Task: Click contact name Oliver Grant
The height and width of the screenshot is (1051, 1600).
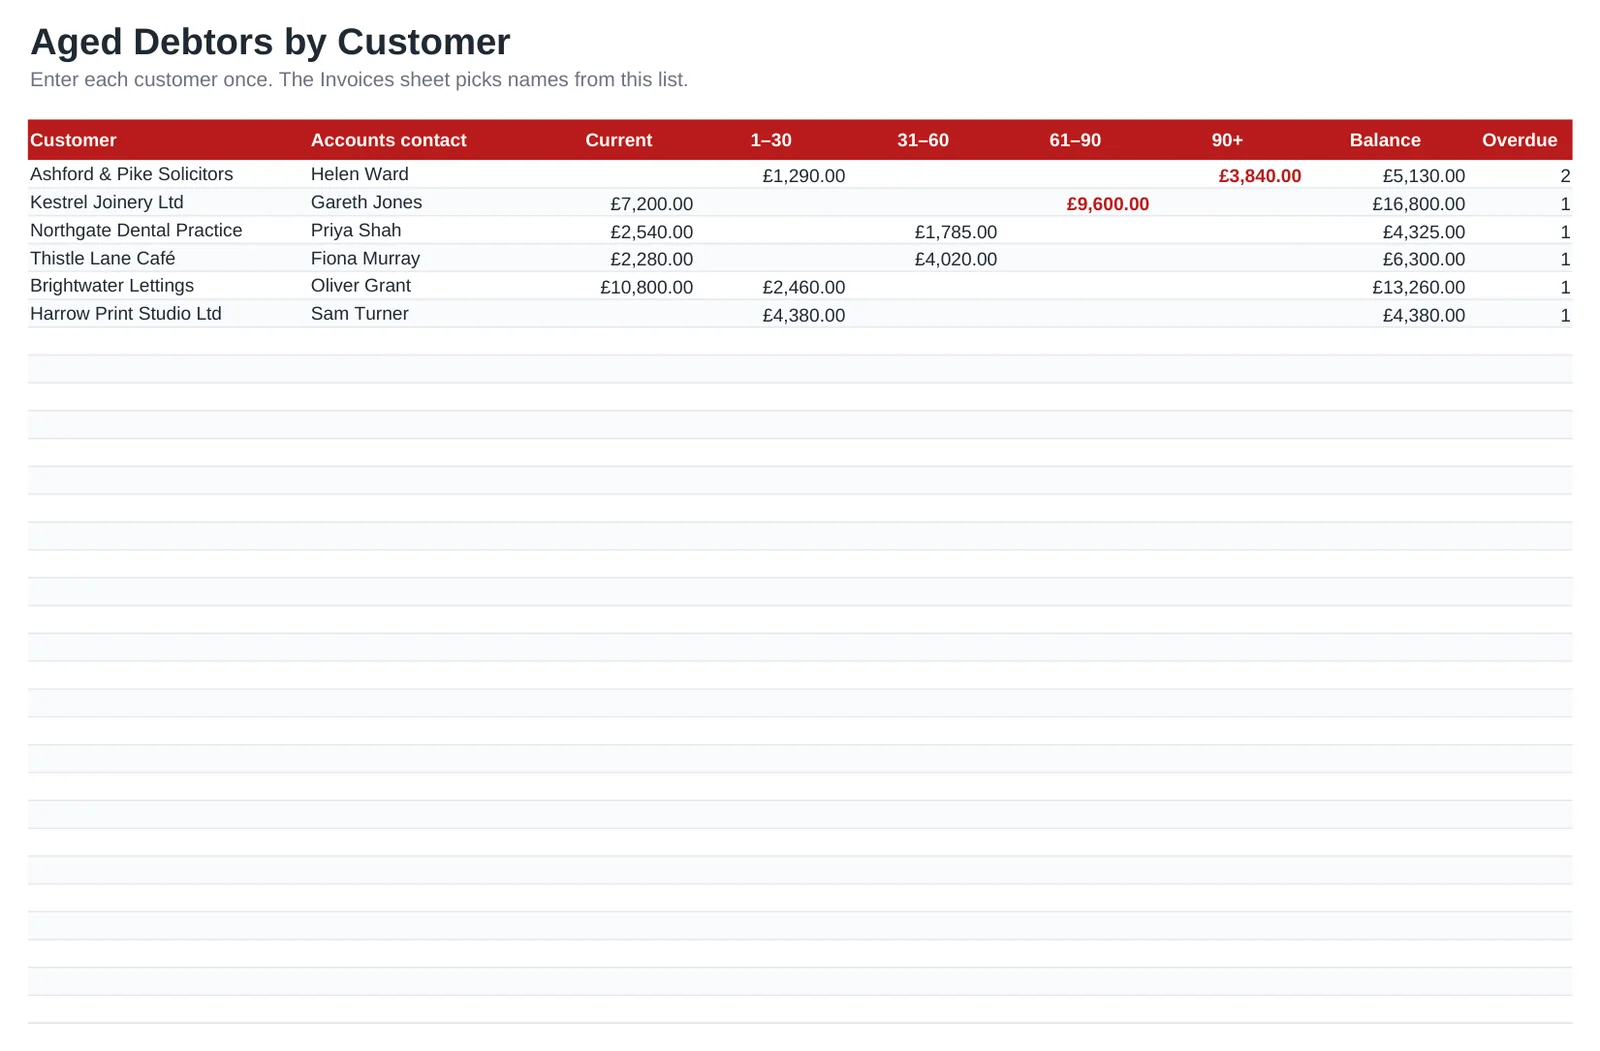Action: [x=361, y=285]
